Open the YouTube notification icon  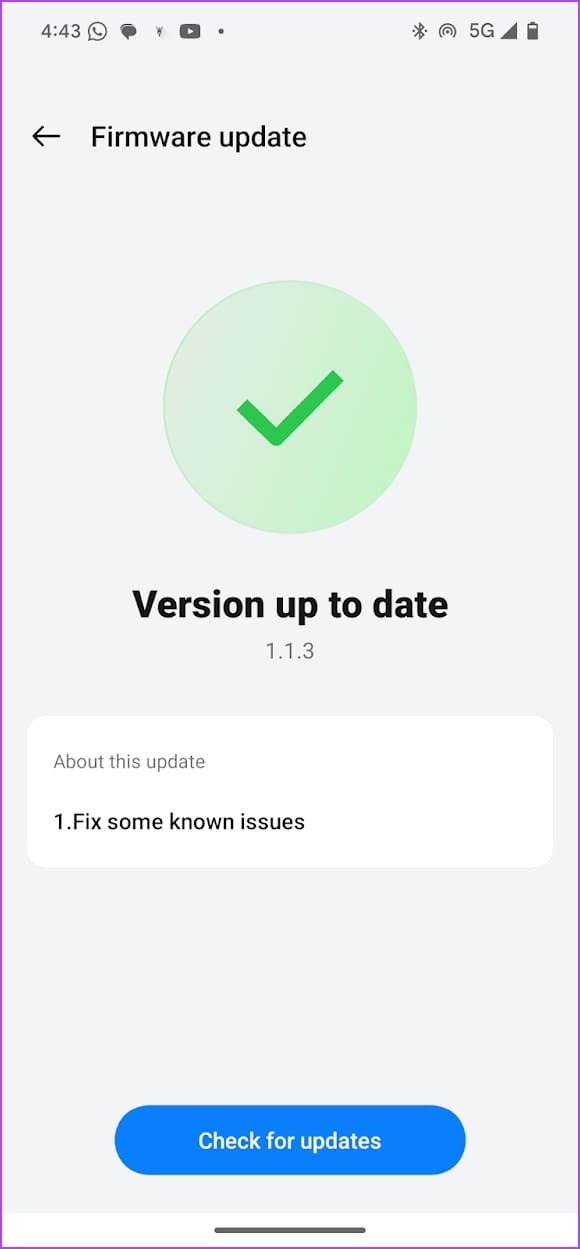click(190, 31)
